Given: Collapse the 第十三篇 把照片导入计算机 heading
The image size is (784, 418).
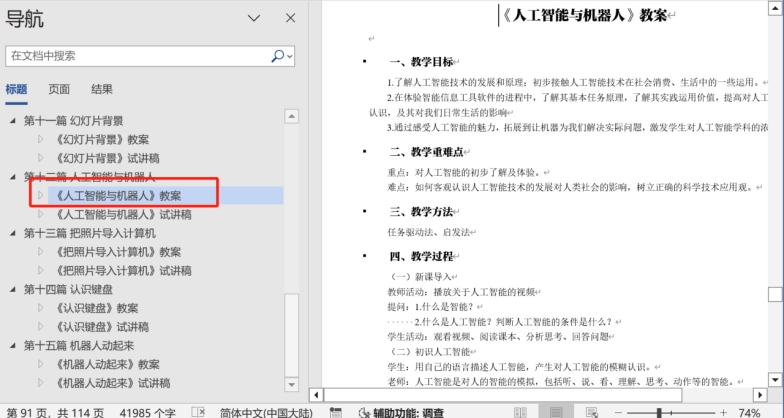Looking at the screenshot, I should 13,233.
